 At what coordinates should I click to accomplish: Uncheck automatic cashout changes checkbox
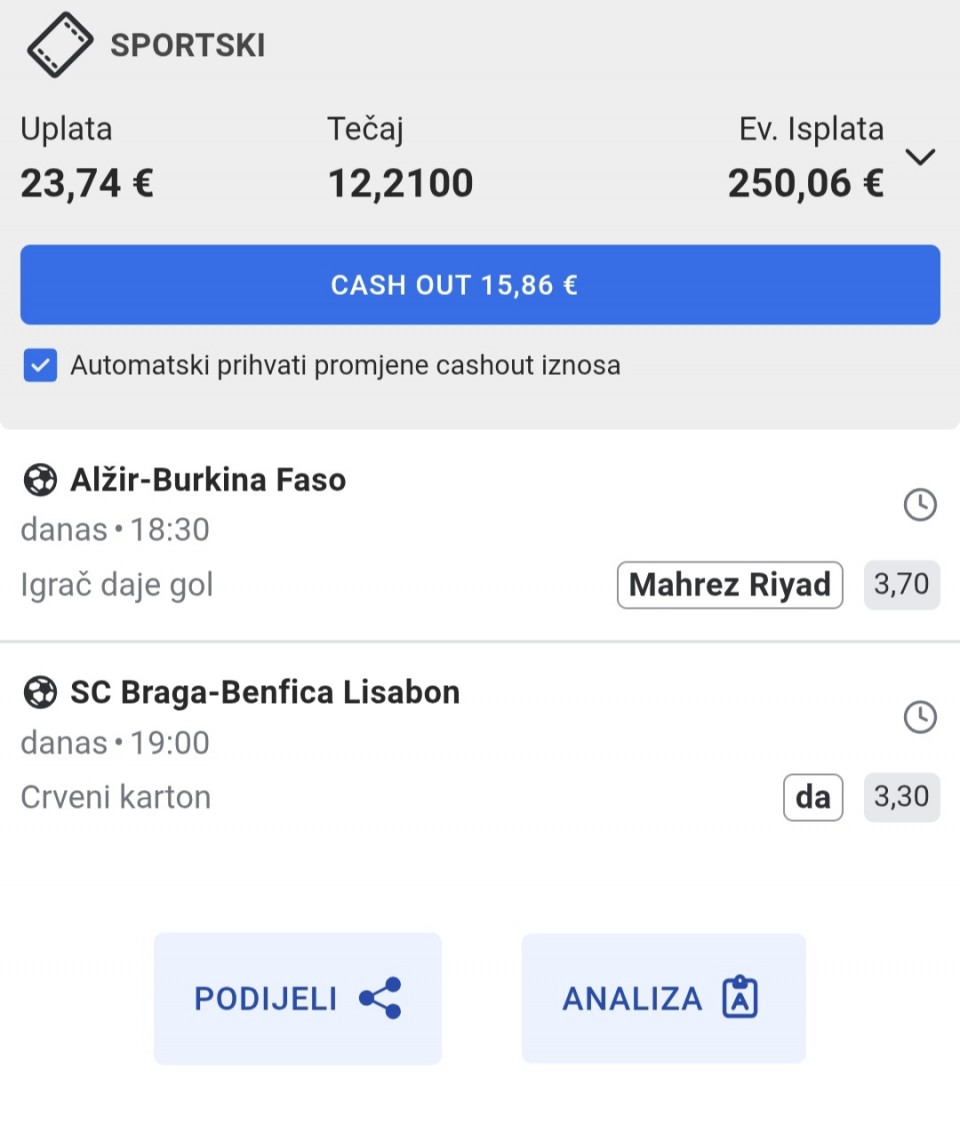[x=40, y=366]
